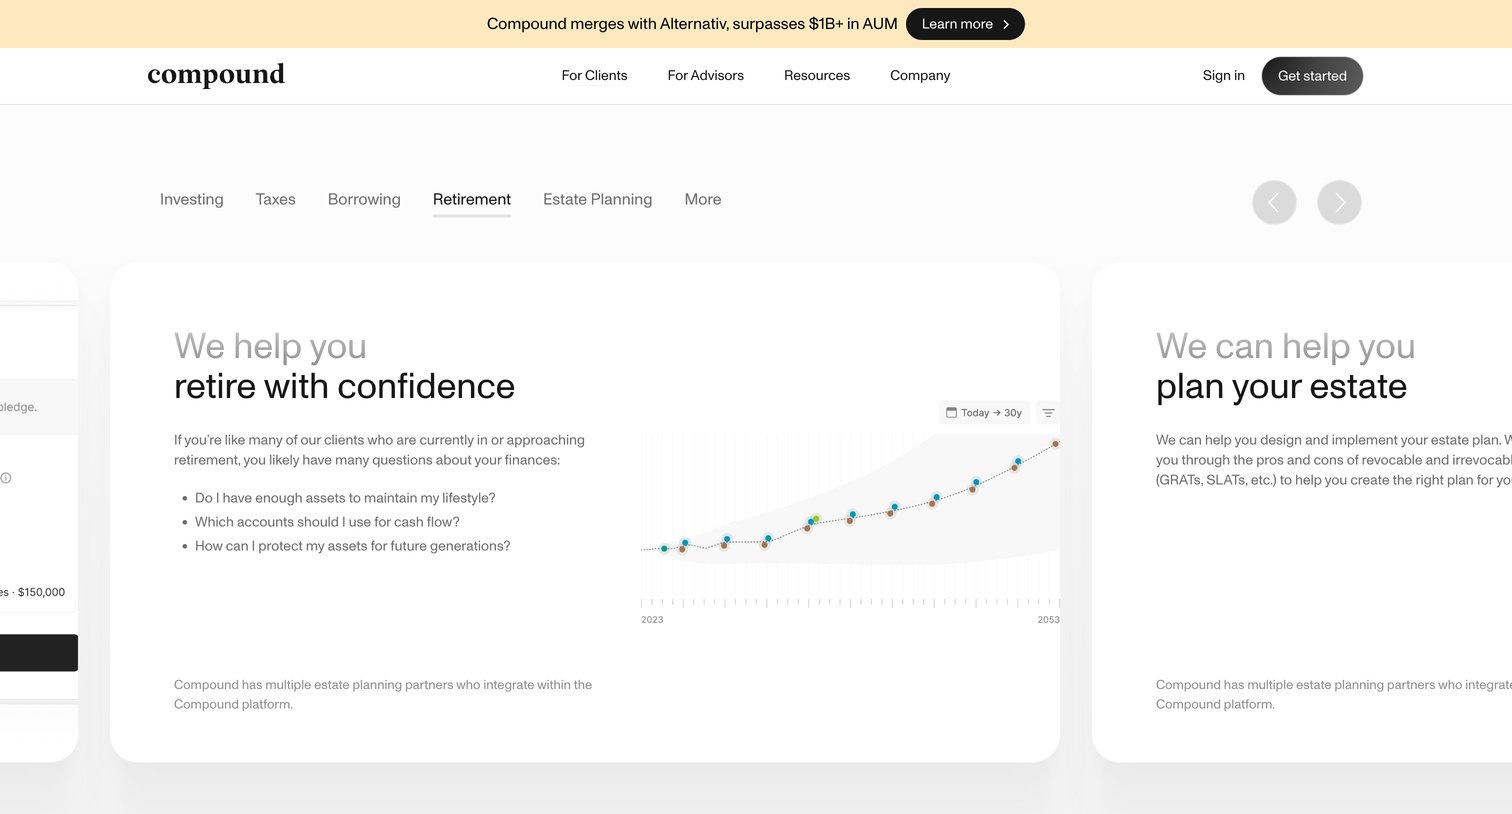Viewport: 1512px width, 814px height.
Task: Switch to the Taxes tab
Action: click(x=275, y=200)
